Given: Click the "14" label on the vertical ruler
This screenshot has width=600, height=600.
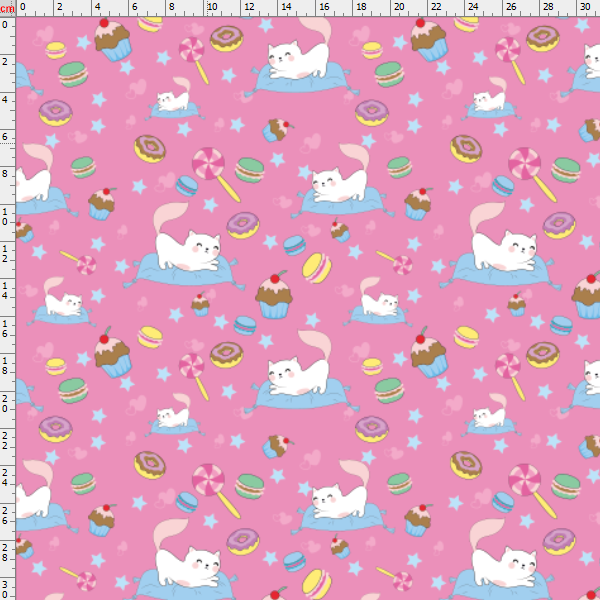Looking at the screenshot, I should click(x=5, y=291).
